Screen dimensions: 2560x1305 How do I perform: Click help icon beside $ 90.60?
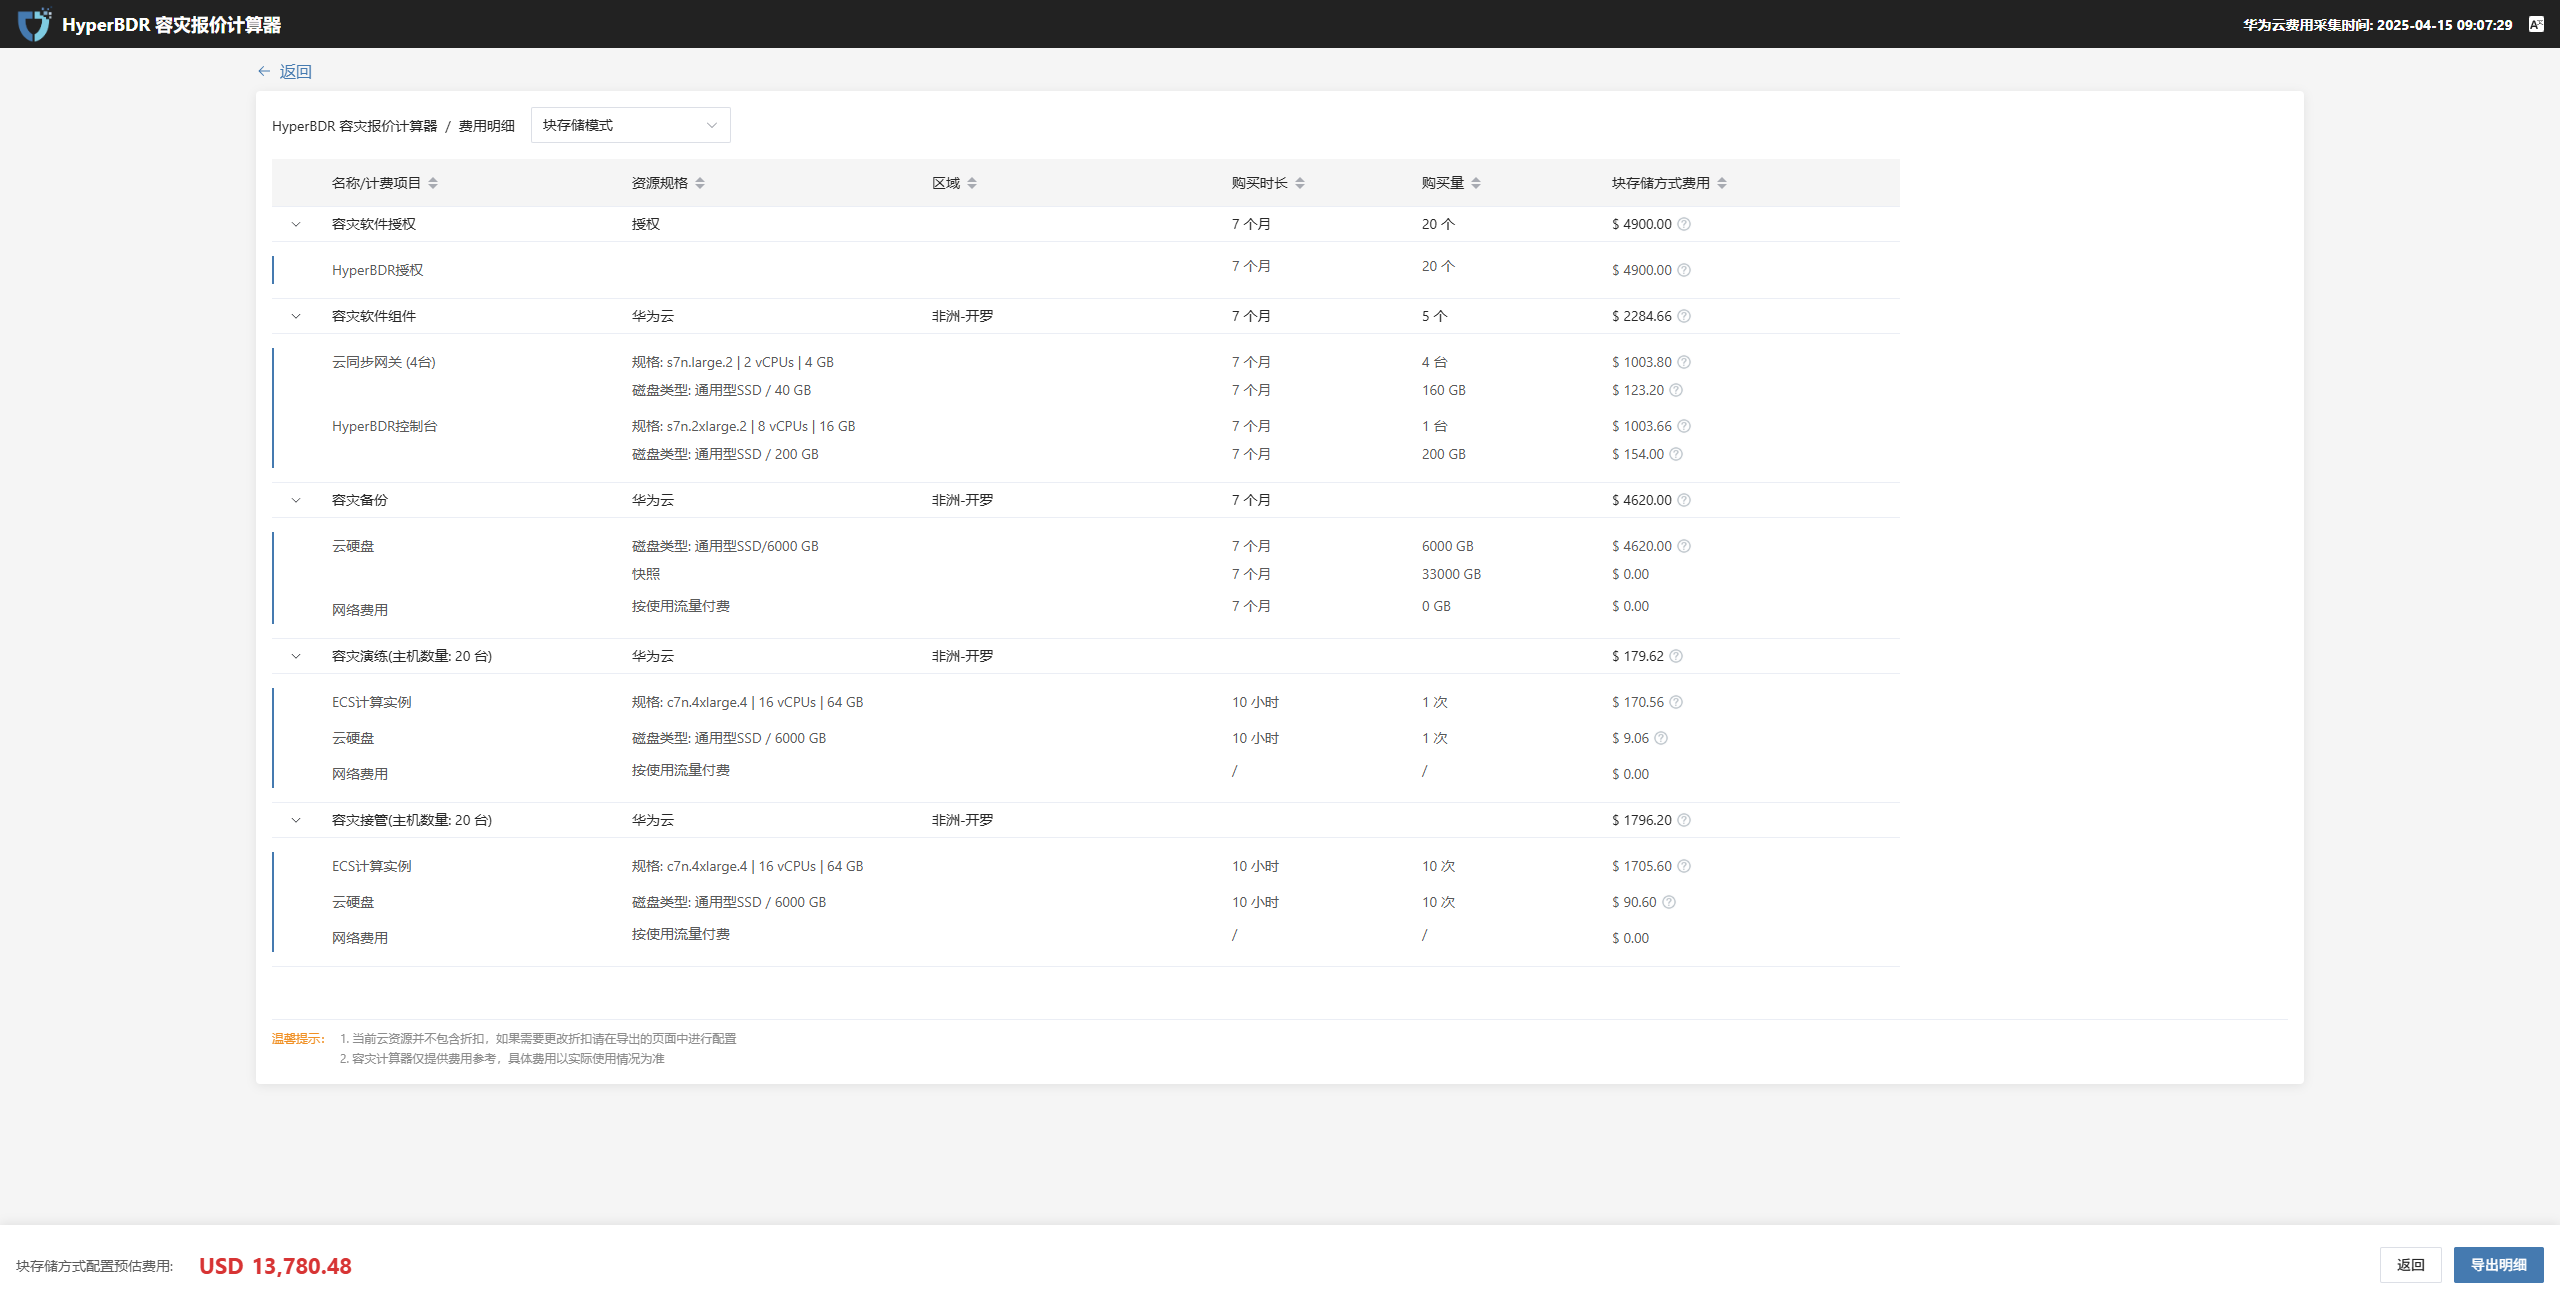[x=1669, y=902]
